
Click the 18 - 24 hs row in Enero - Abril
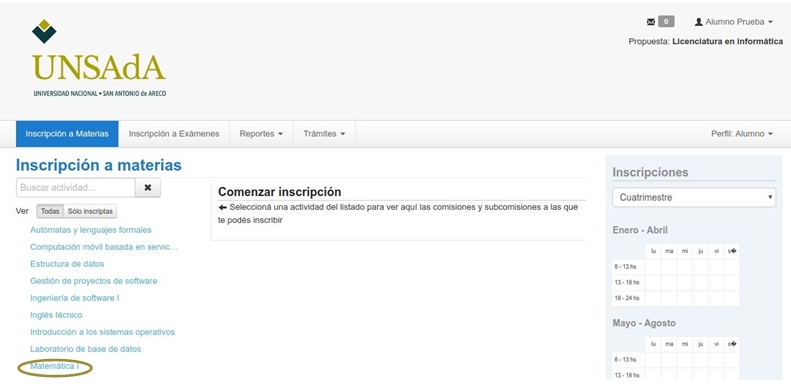click(676, 298)
